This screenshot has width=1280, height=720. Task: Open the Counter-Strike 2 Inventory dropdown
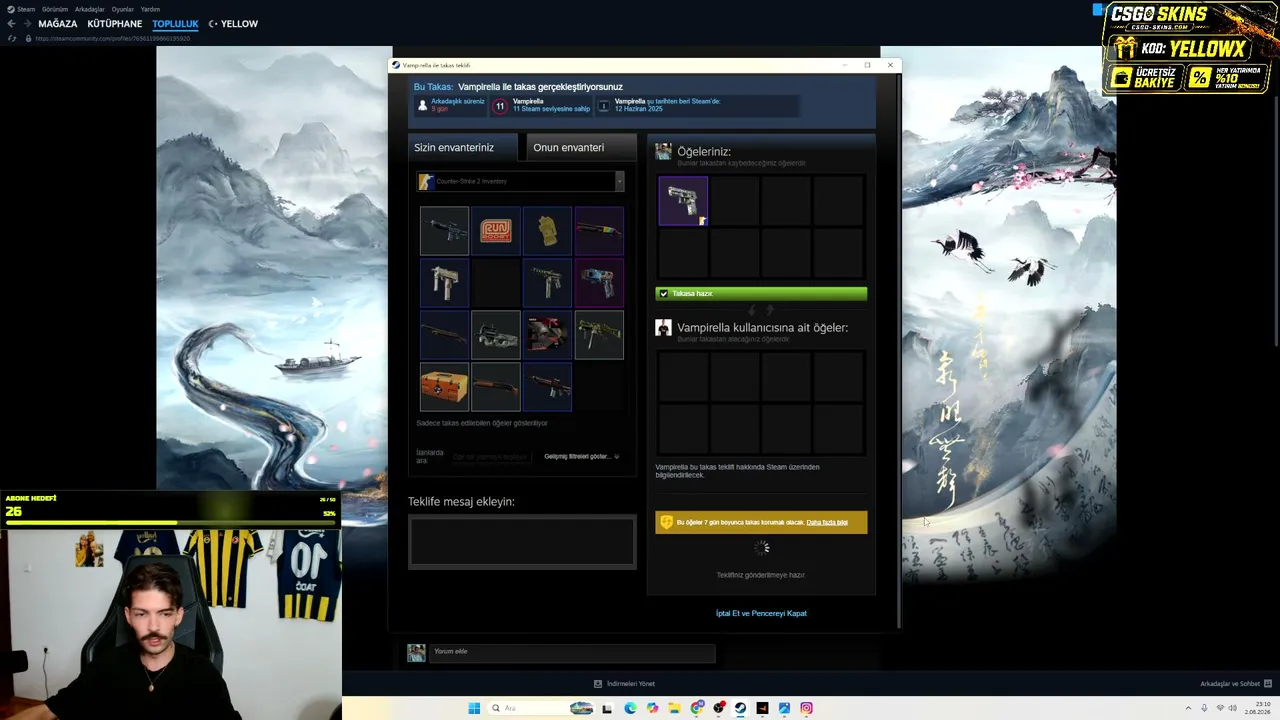coord(521,181)
